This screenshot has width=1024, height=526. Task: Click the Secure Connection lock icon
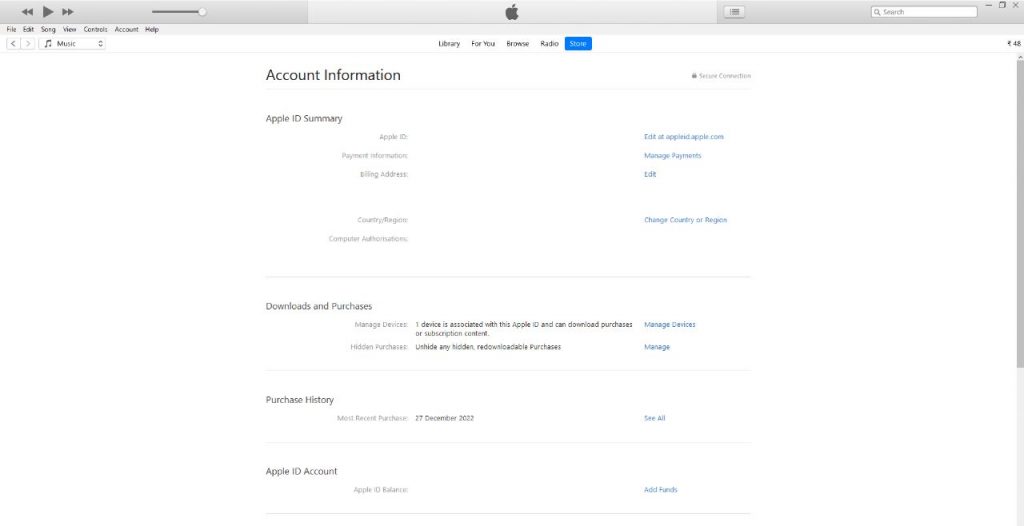694,76
